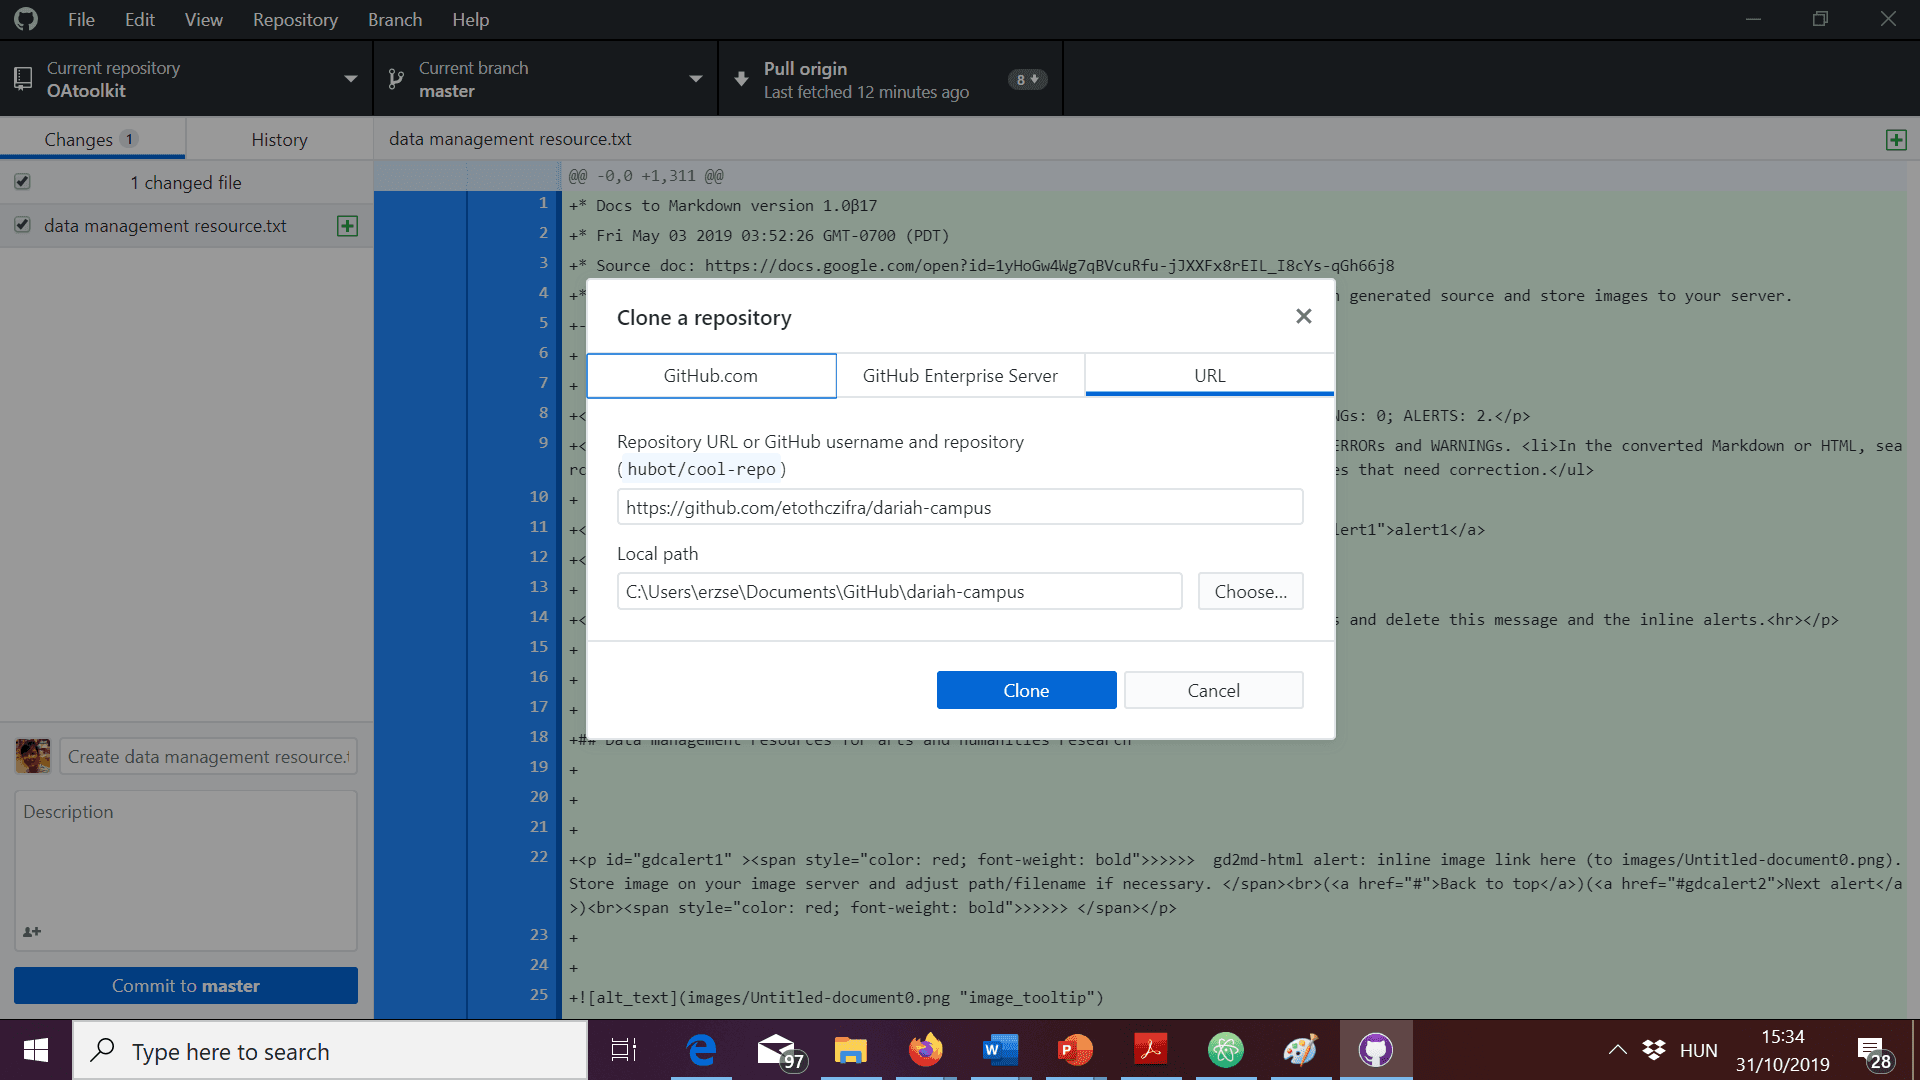Open the Repository menu

(x=294, y=20)
